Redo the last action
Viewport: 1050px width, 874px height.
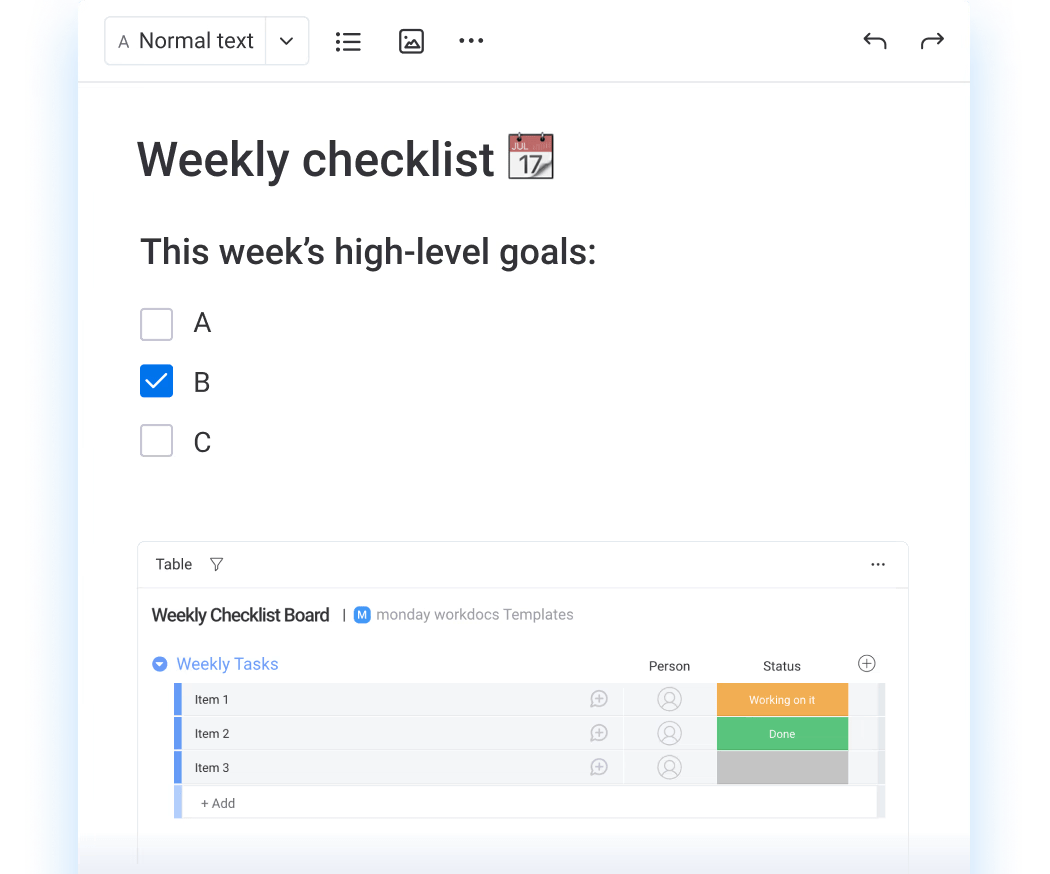tap(932, 41)
